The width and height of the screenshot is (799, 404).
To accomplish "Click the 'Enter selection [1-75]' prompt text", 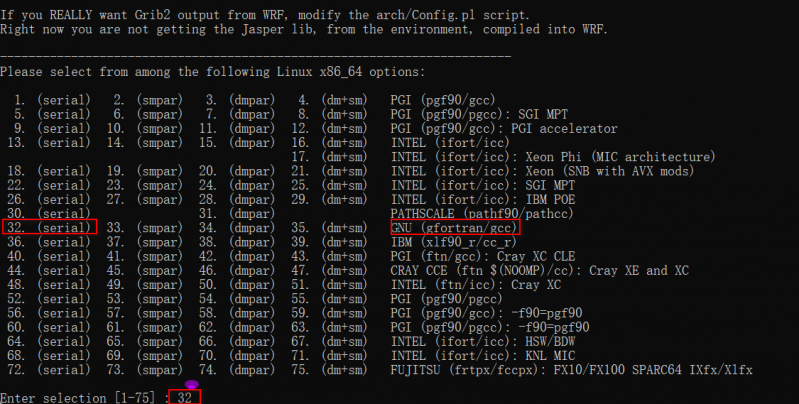I will 80,397.
